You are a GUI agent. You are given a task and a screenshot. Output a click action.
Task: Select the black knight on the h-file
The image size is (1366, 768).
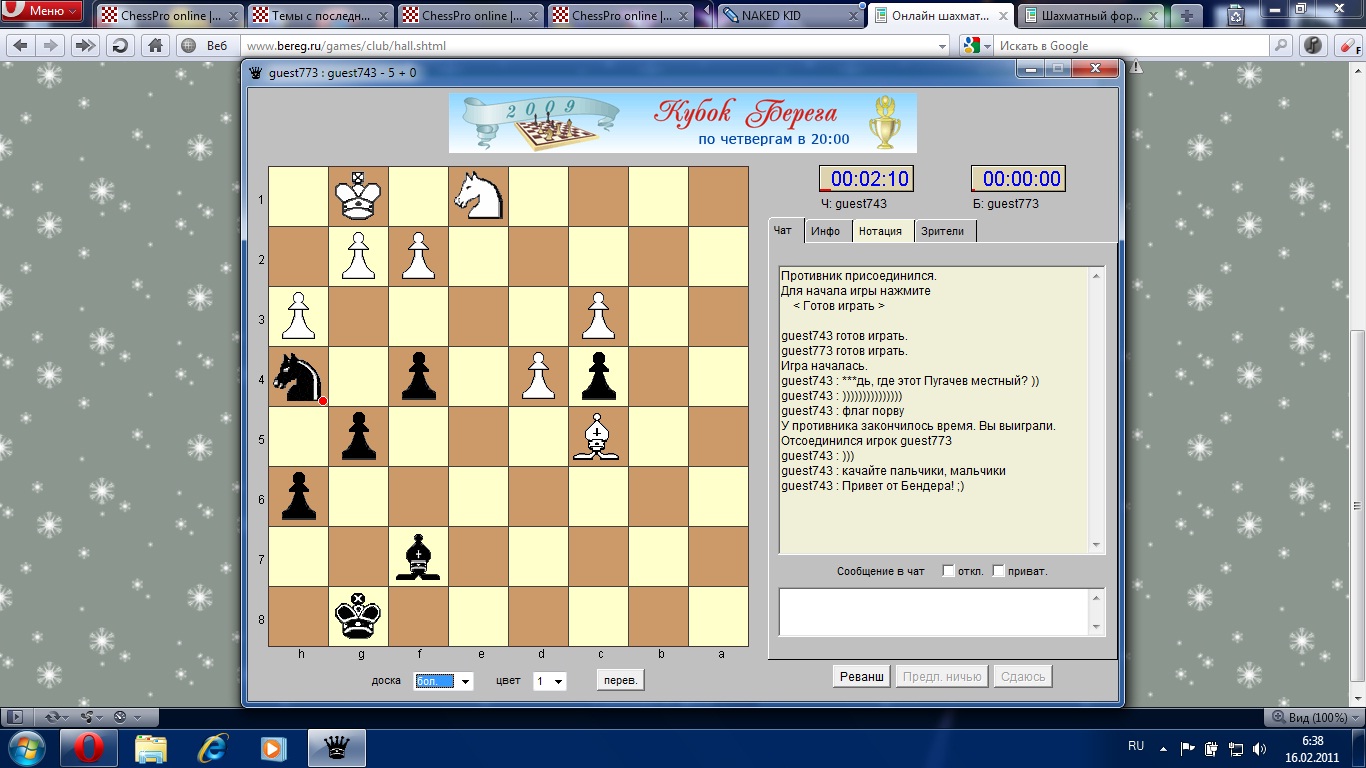[x=299, y=377]
